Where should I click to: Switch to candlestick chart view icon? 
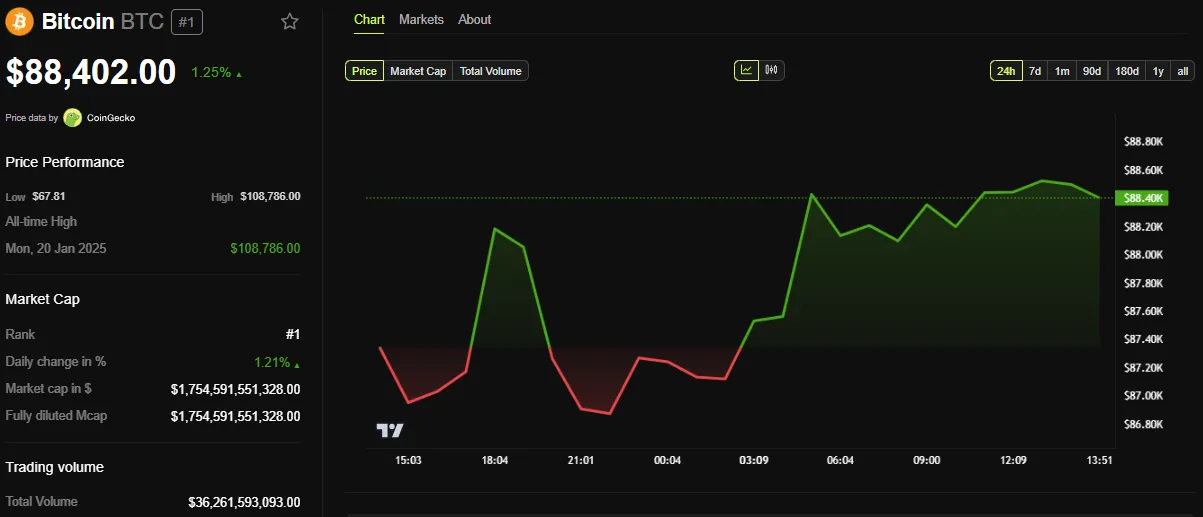(772, 70)
